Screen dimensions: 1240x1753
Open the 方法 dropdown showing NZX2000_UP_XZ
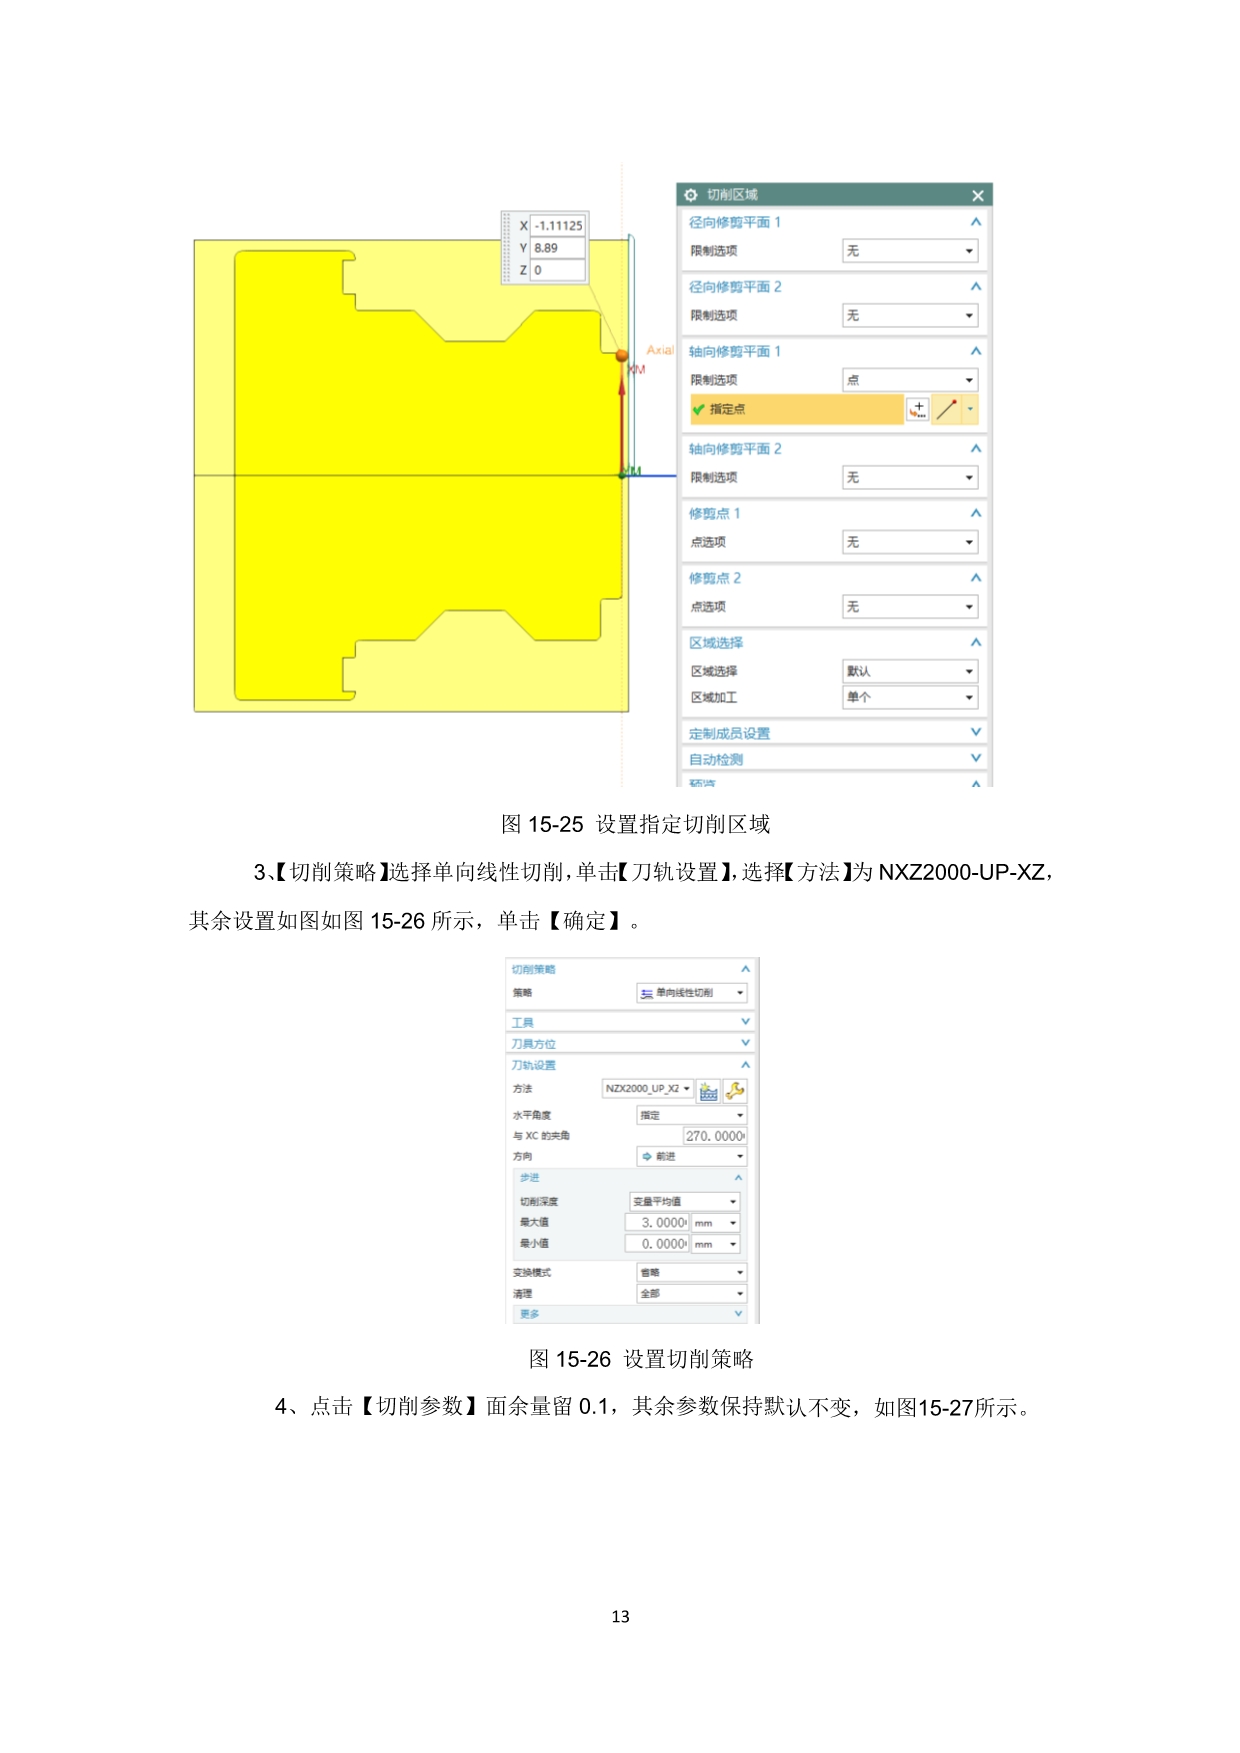pyautogui.click(x=648, y=1089)
